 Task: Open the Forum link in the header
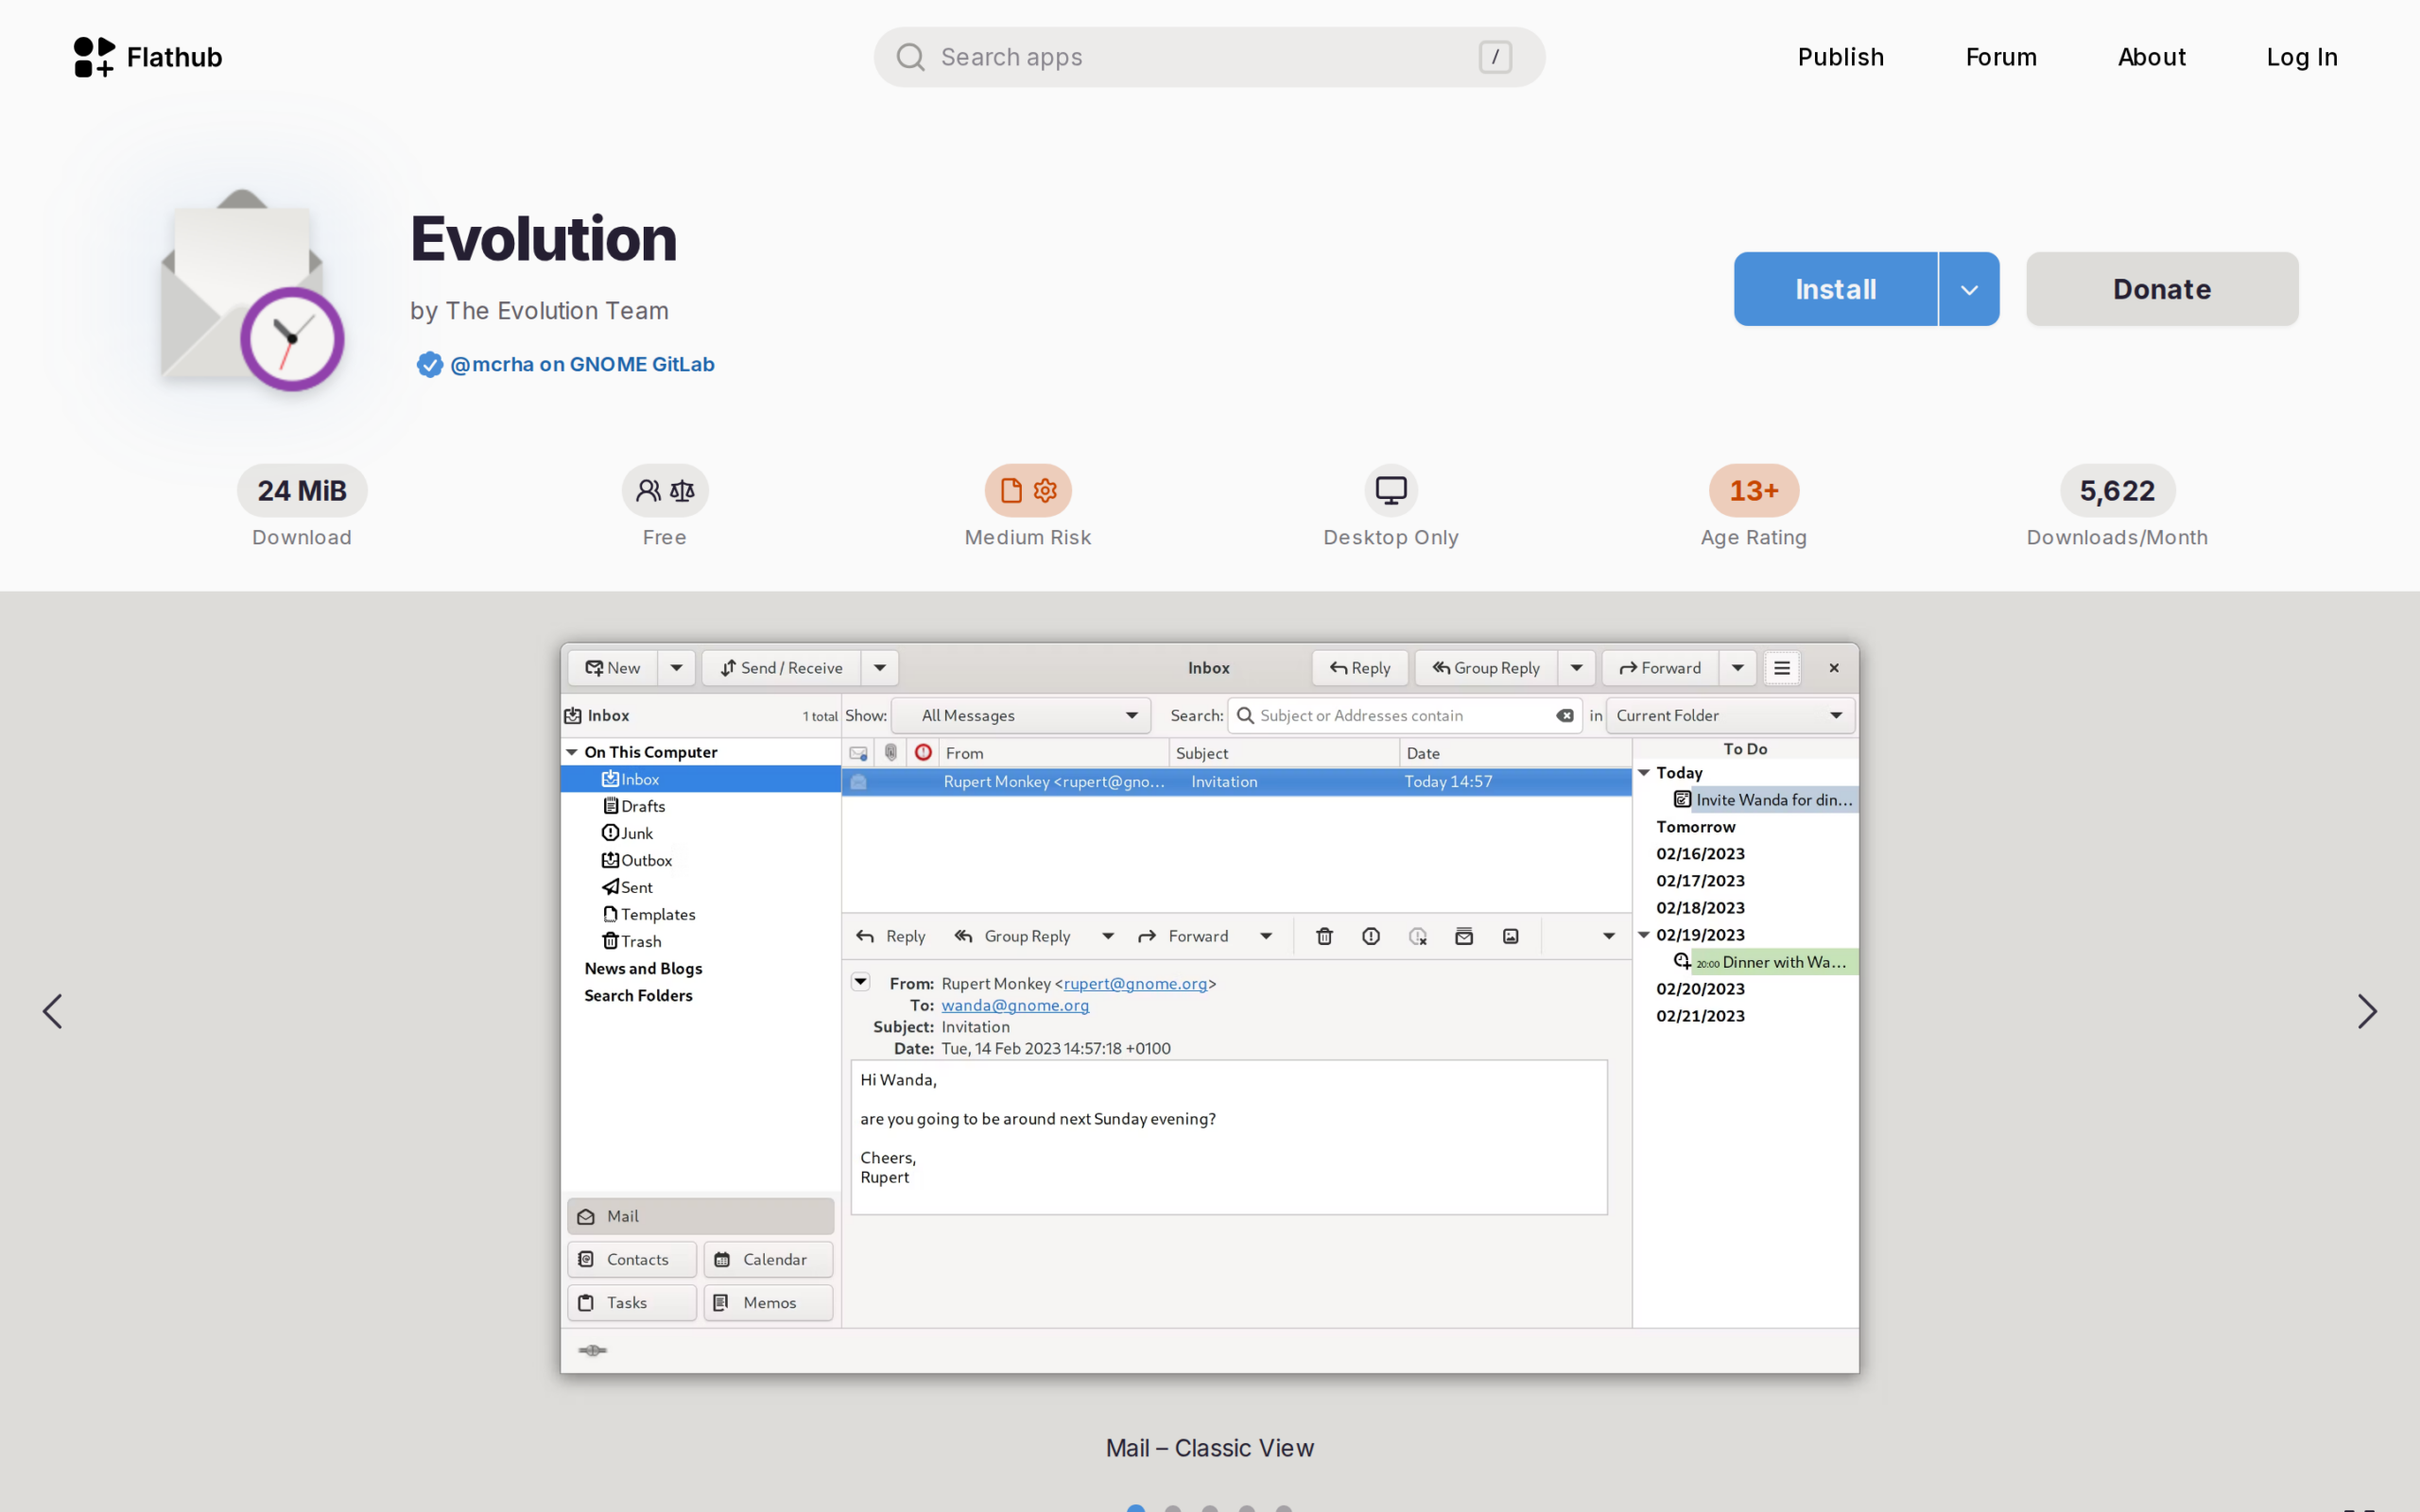(x=2001, y=57)
